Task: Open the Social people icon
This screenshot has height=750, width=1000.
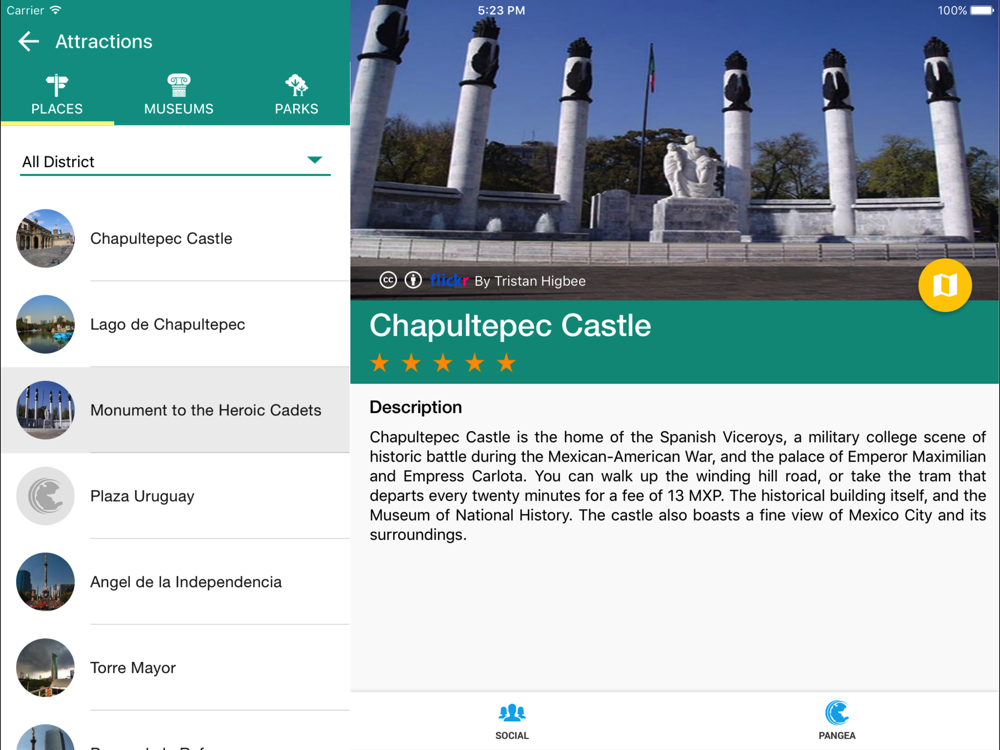Action: [512, 712]
